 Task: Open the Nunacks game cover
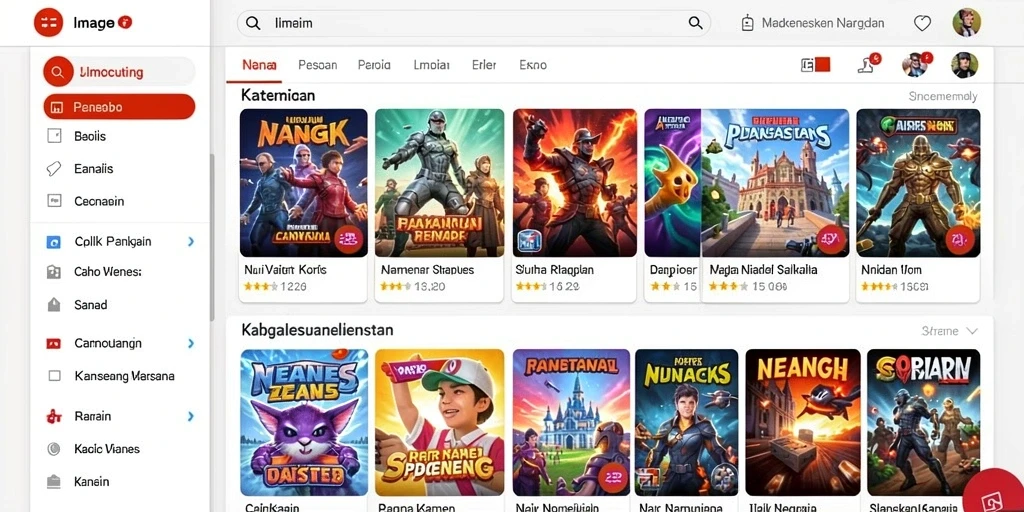point(686,423)
